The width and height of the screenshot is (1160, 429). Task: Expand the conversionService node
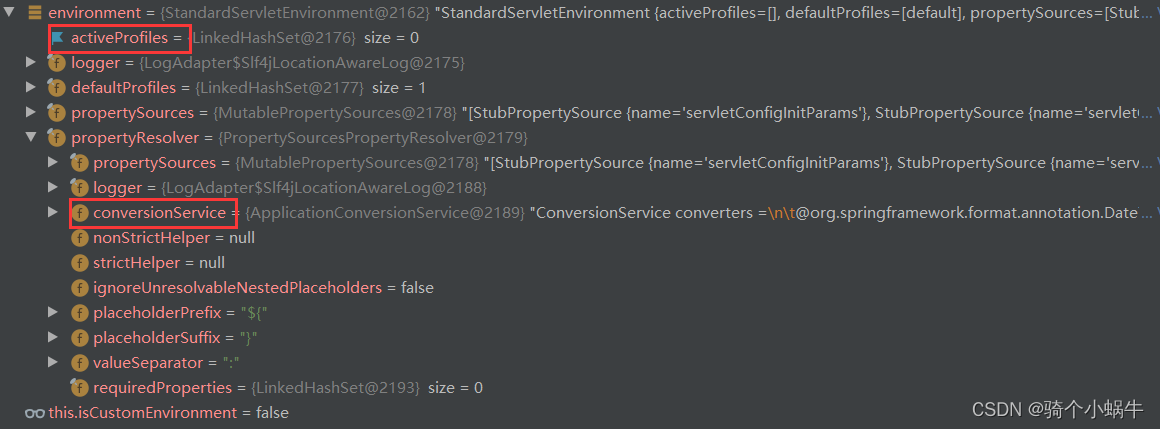click(53, 212)
